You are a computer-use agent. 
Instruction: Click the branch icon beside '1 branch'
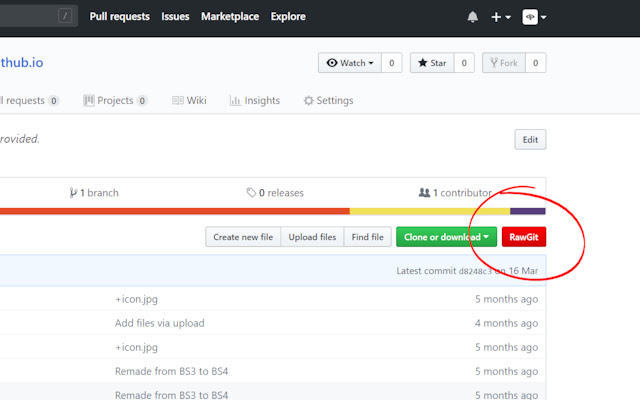[73, 193]
